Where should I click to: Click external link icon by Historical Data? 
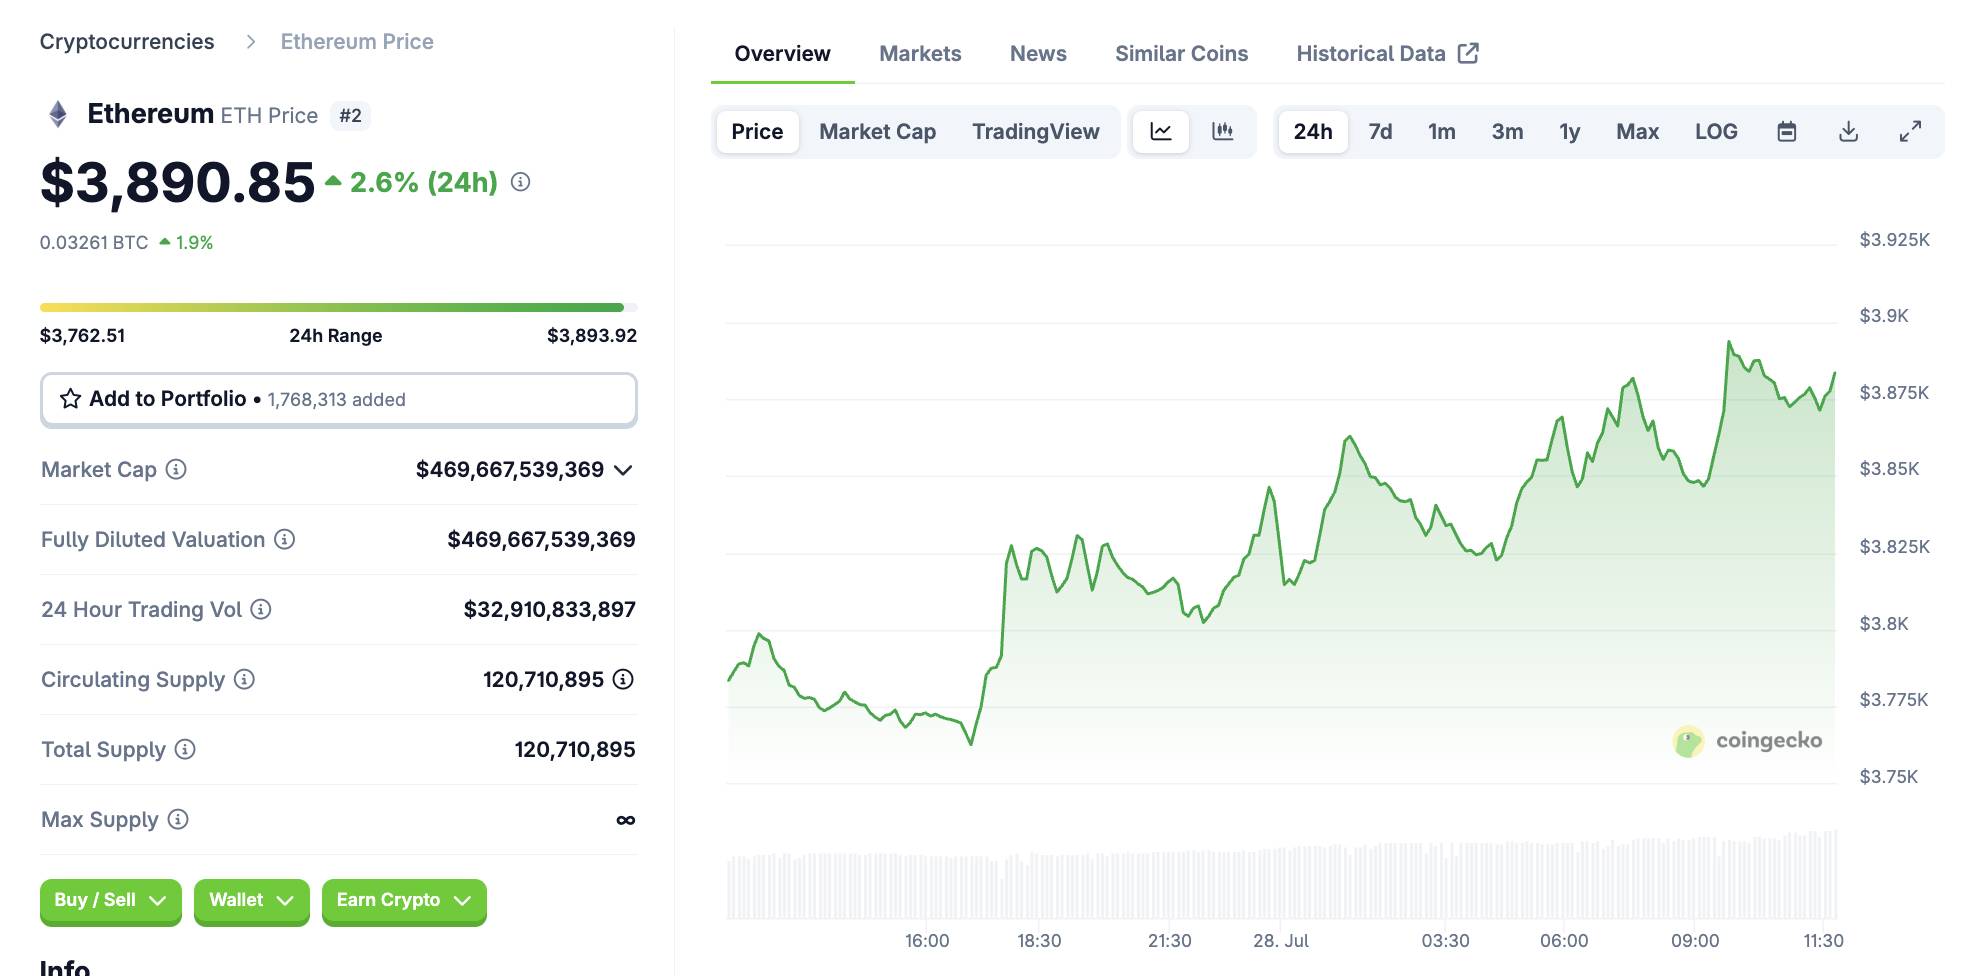tap(1468, 53)
